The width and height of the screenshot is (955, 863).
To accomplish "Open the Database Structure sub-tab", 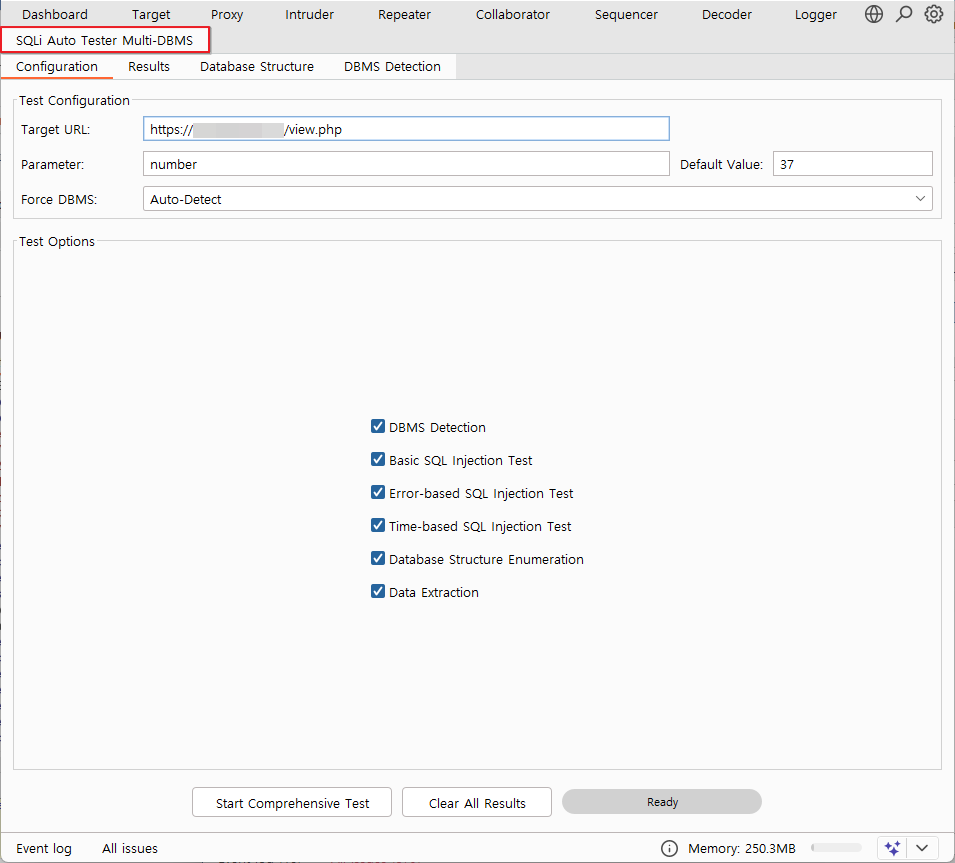I will click(257, 66).
